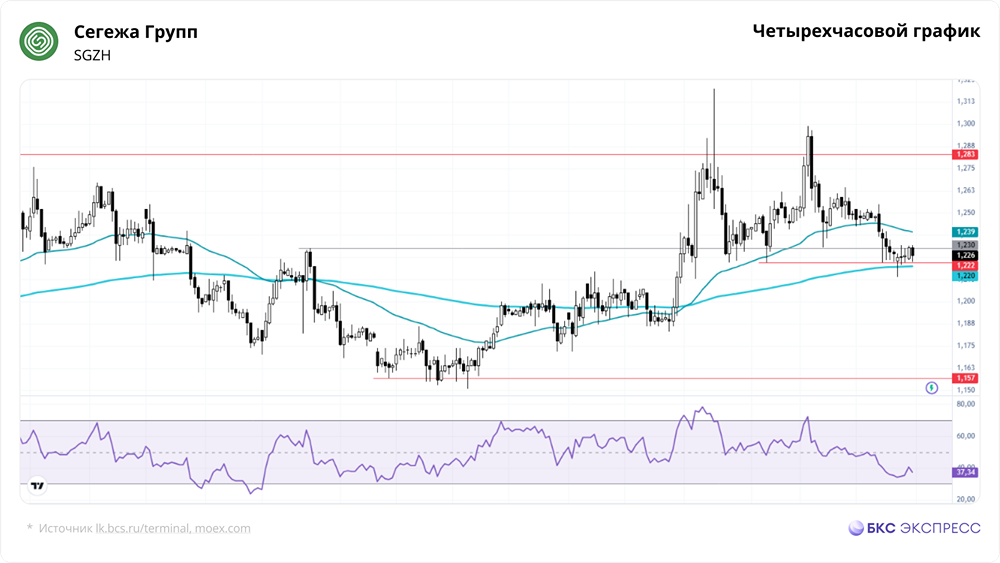Select the red 1,283 resistance price label
The width and height of the screenshot is (1000, 563).
[965, 154]
